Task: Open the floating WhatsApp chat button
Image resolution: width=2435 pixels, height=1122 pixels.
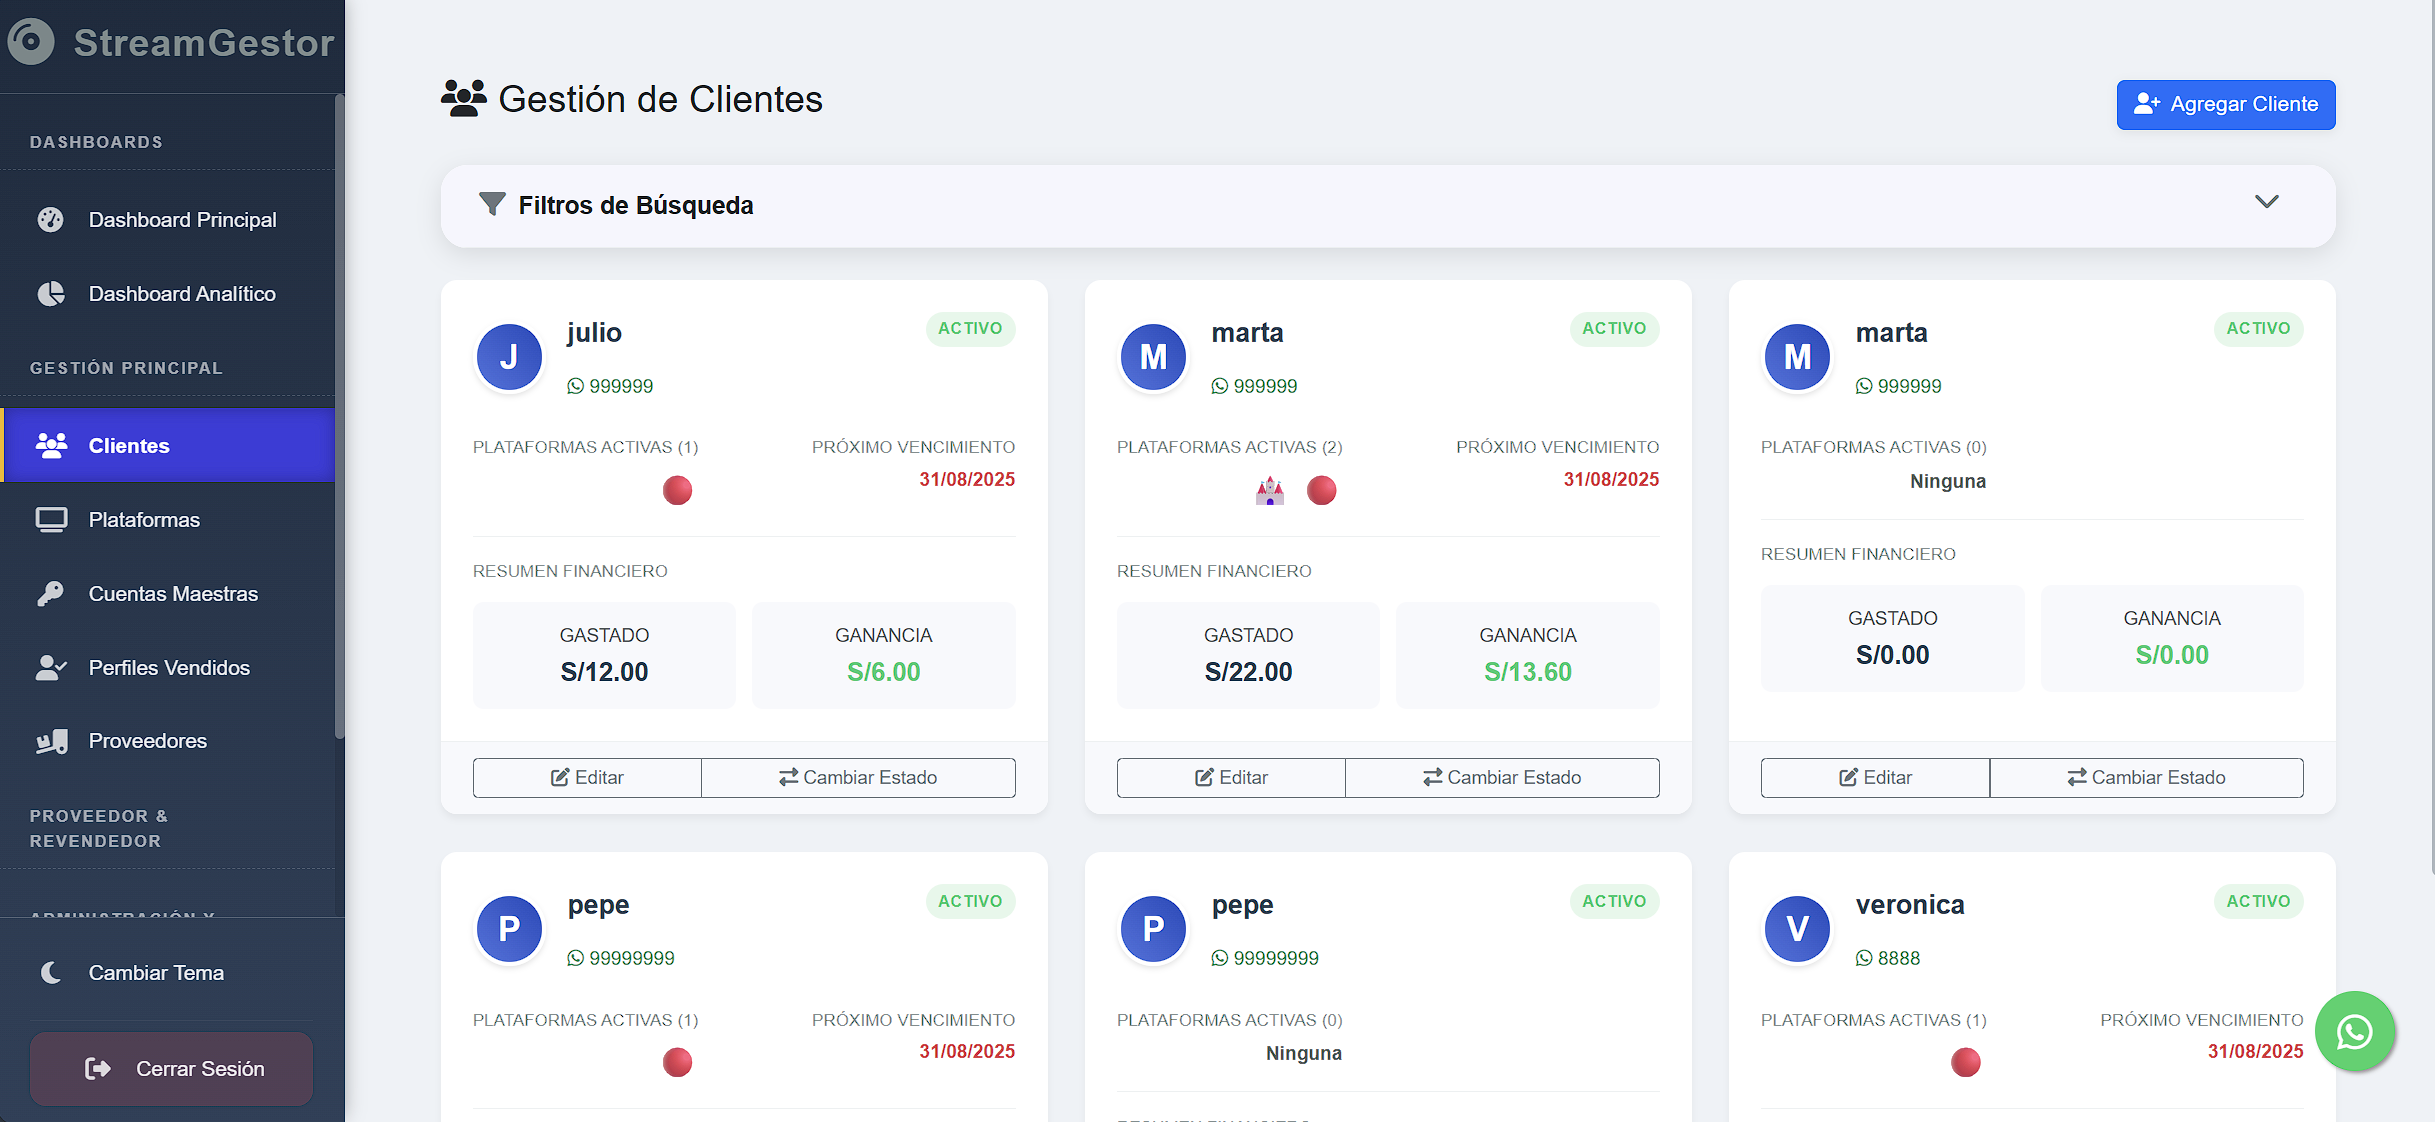Action: (x=2355, y=1032)
